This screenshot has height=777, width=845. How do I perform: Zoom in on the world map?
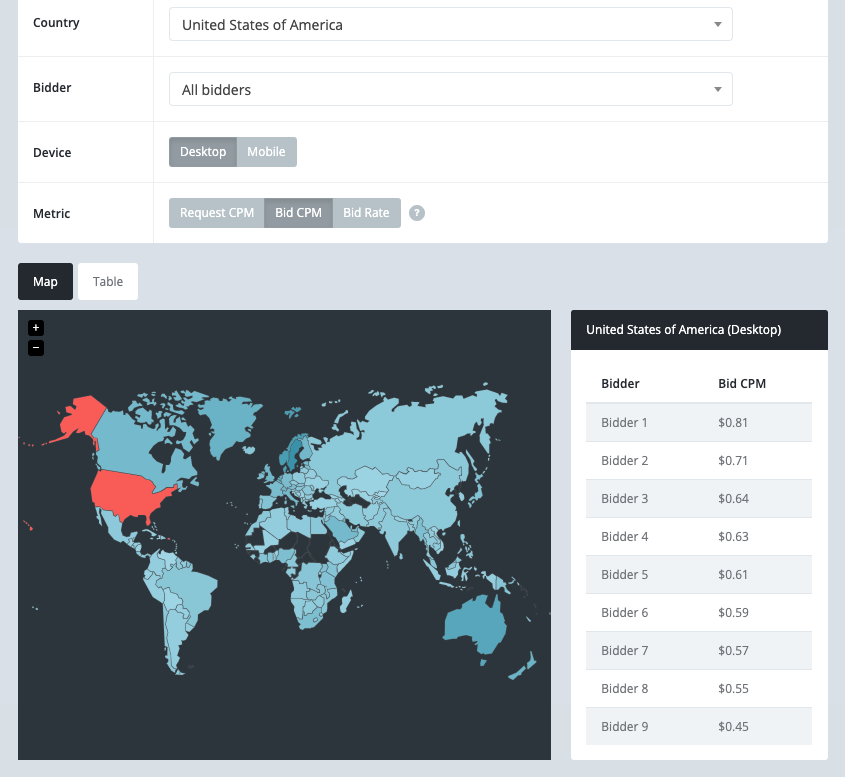pyautogui.click(x=35, y=327)
